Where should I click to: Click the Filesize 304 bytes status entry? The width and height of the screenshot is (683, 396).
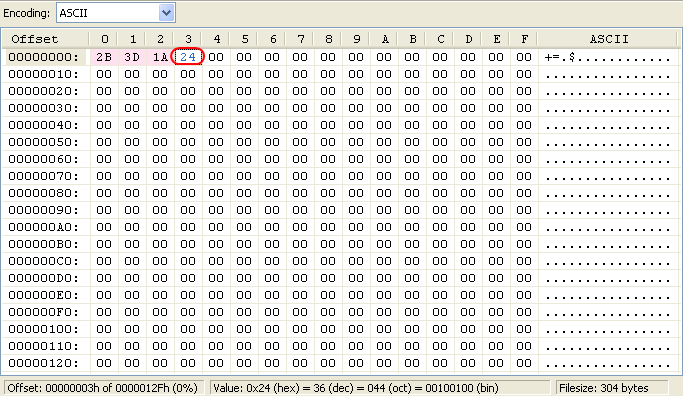pos(612,388)
